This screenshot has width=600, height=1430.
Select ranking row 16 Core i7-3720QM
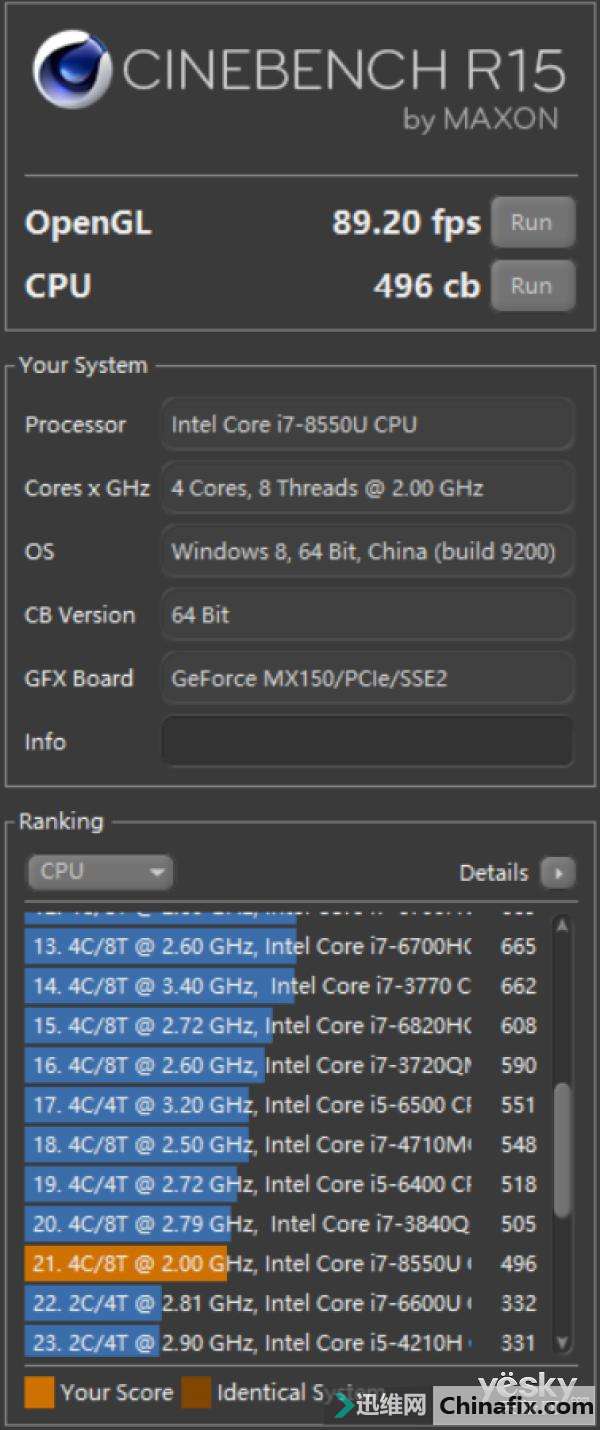tap(286, 1065)
